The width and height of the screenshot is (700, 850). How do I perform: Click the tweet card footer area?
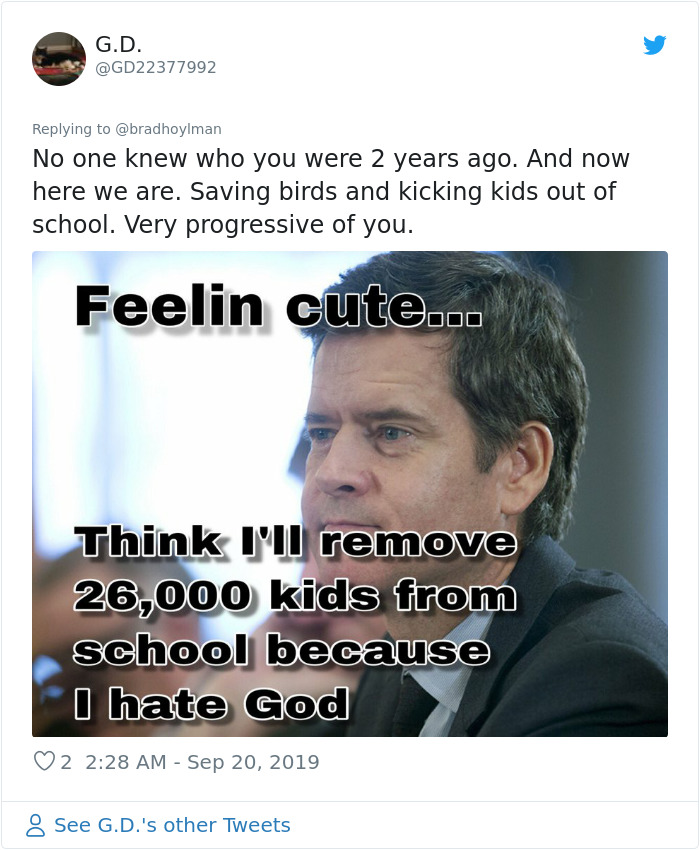[350, 762]
